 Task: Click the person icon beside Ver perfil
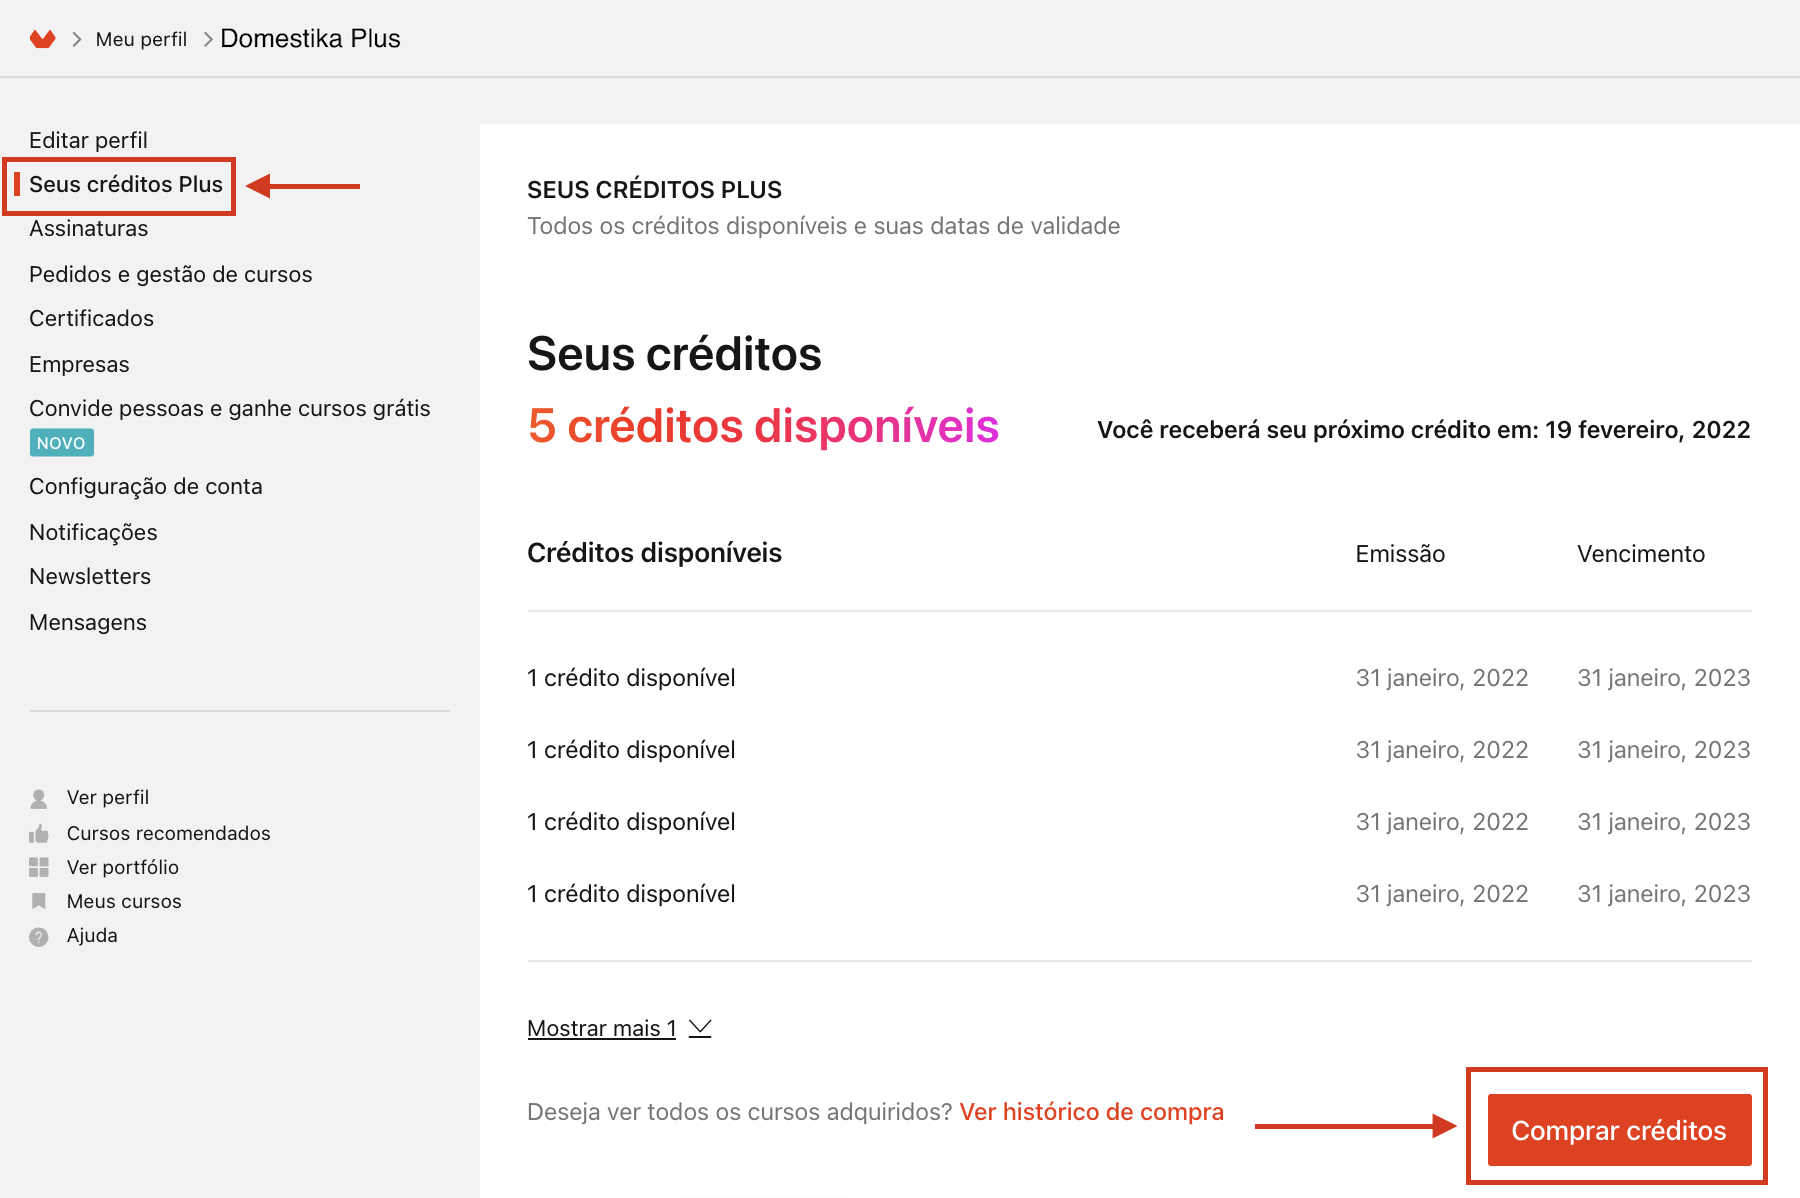[39, 798]
